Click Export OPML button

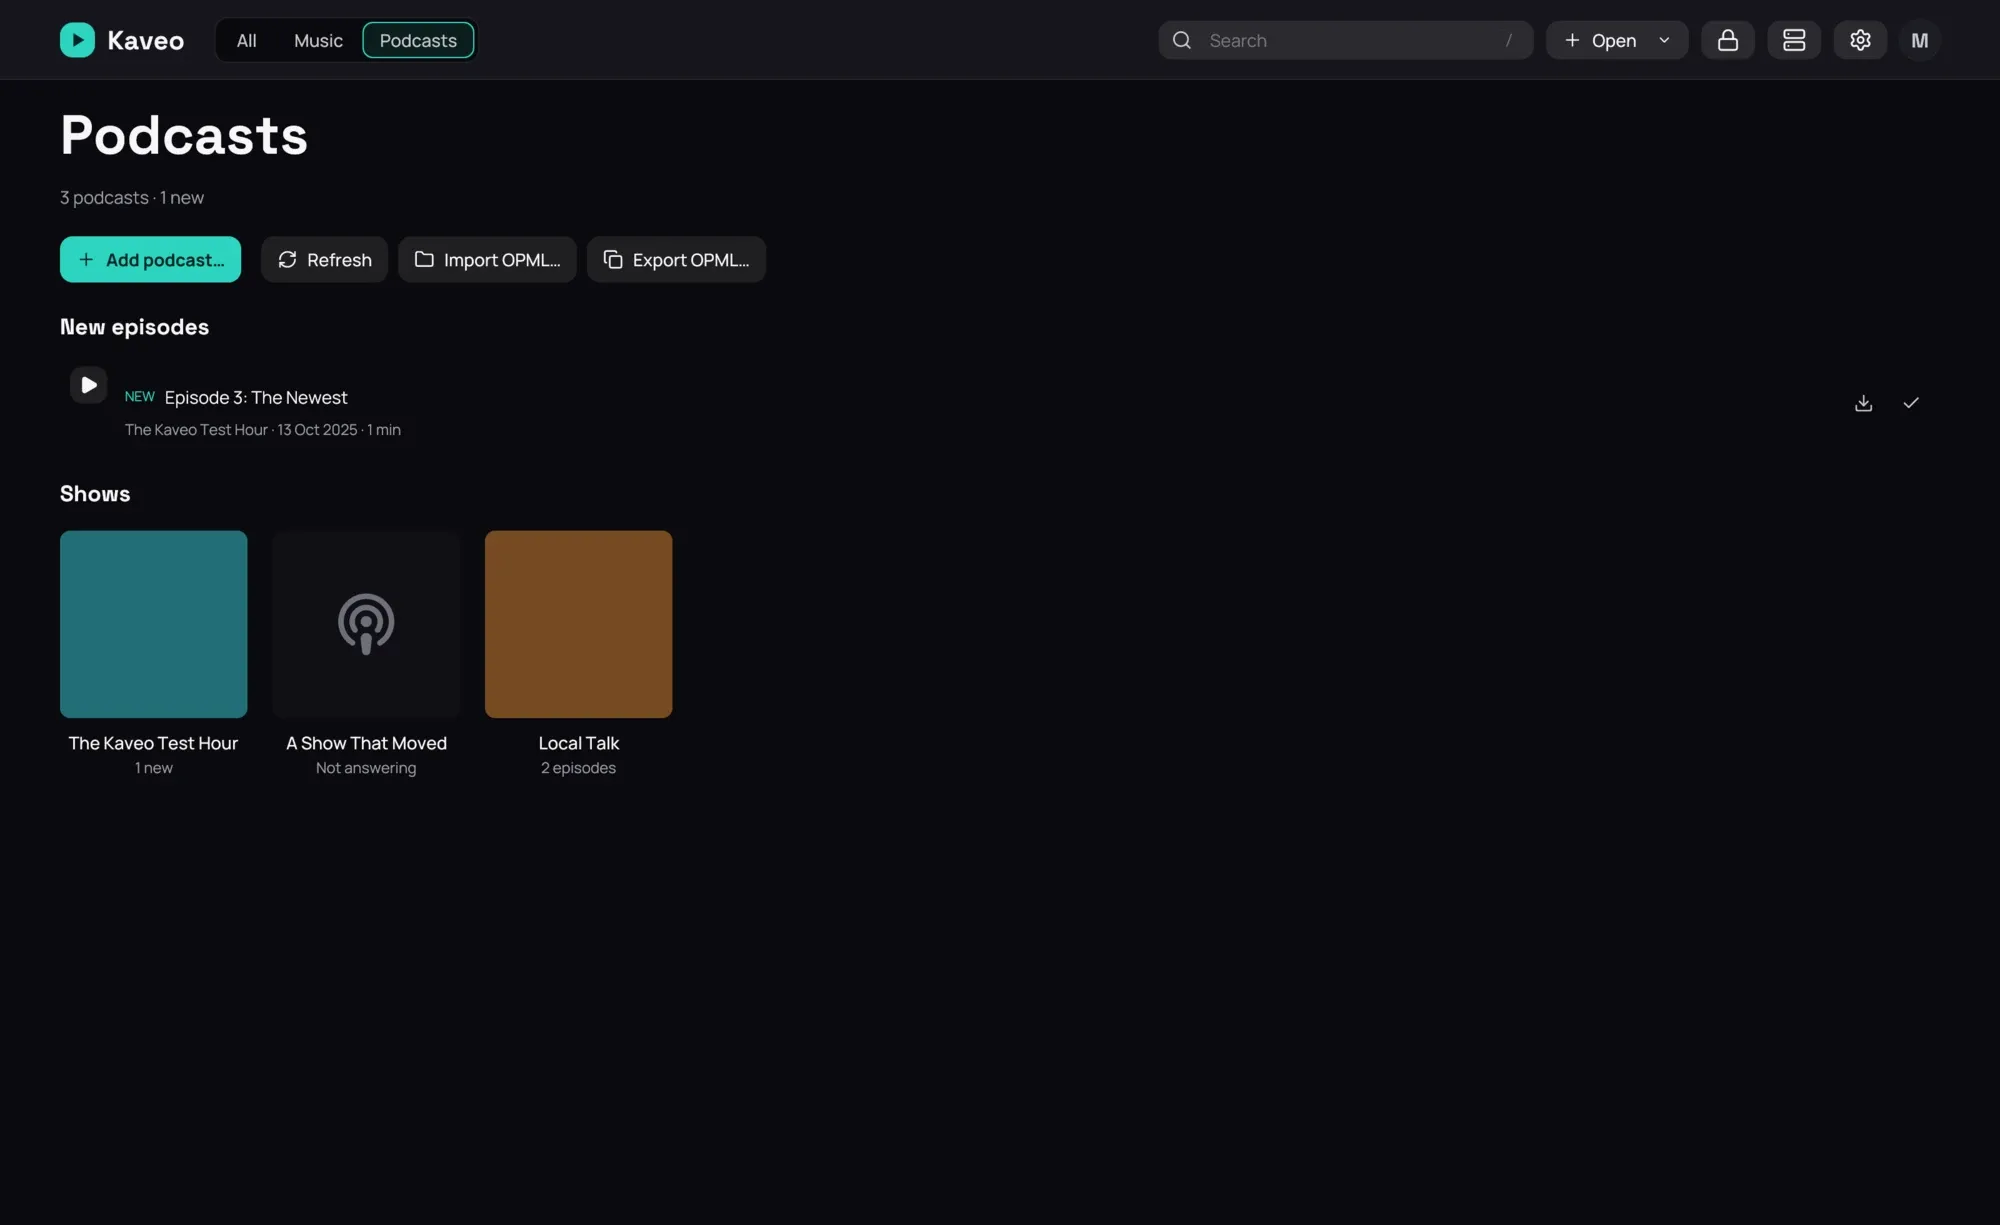coord(676,259)
